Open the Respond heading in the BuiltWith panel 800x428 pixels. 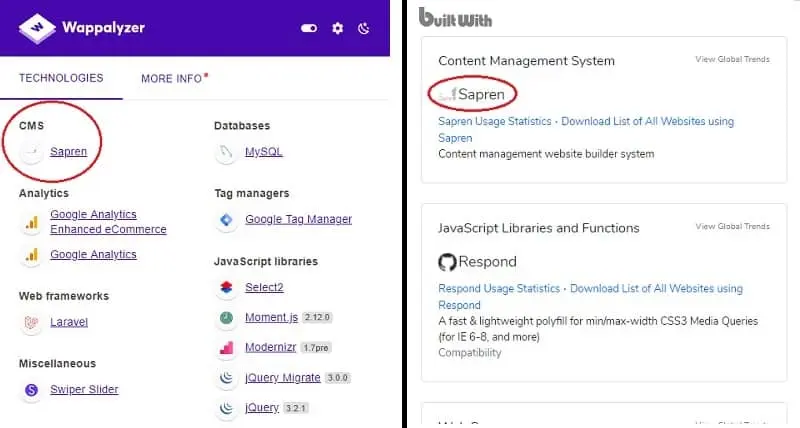click(487, 262)
